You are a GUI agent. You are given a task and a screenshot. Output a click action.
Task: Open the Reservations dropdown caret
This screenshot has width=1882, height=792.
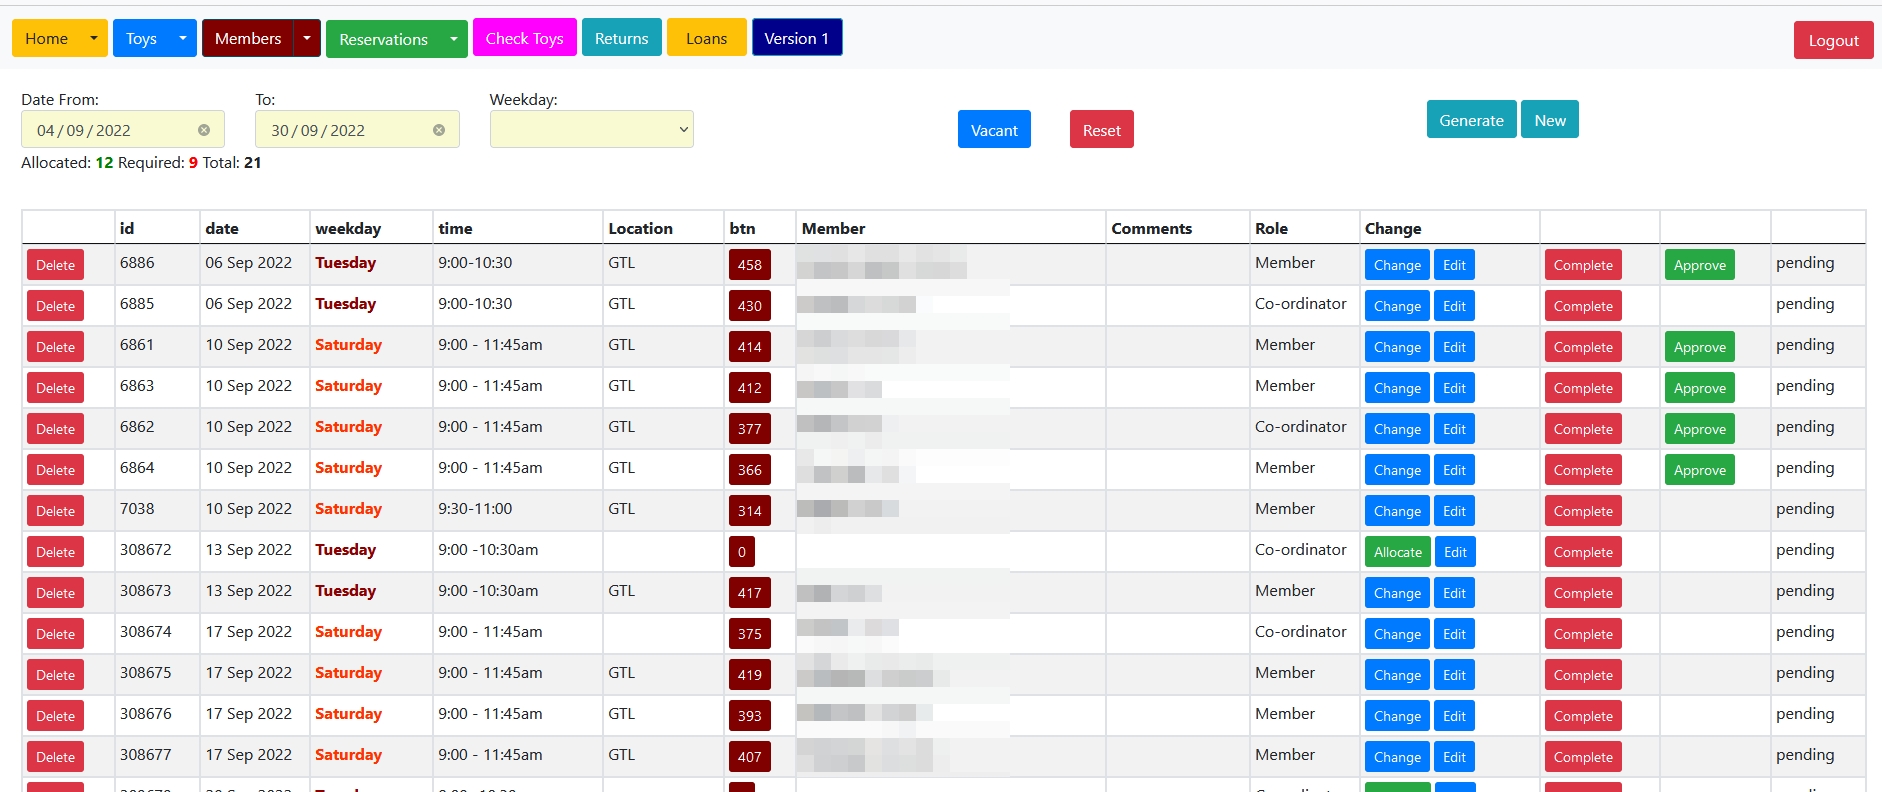click(454, 39)
